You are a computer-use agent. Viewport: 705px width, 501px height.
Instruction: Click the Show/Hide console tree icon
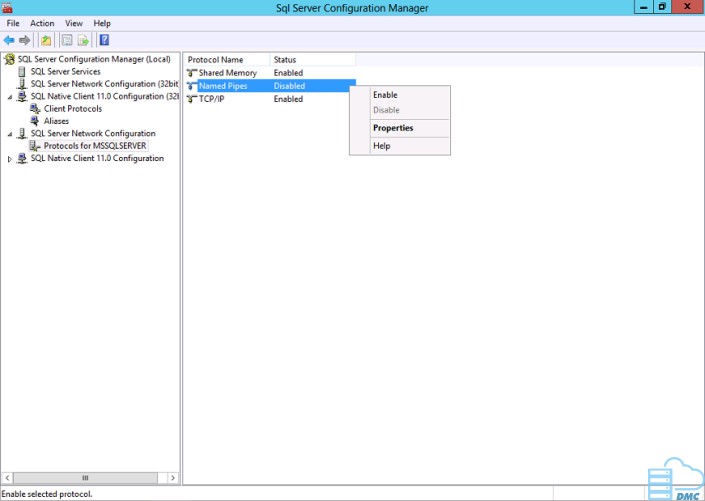click(x=67, y=40)
